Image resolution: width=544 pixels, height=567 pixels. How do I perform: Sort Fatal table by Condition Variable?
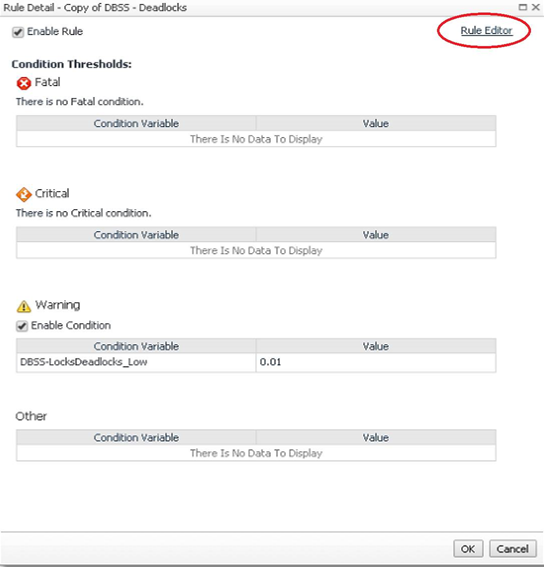[136, 124]
